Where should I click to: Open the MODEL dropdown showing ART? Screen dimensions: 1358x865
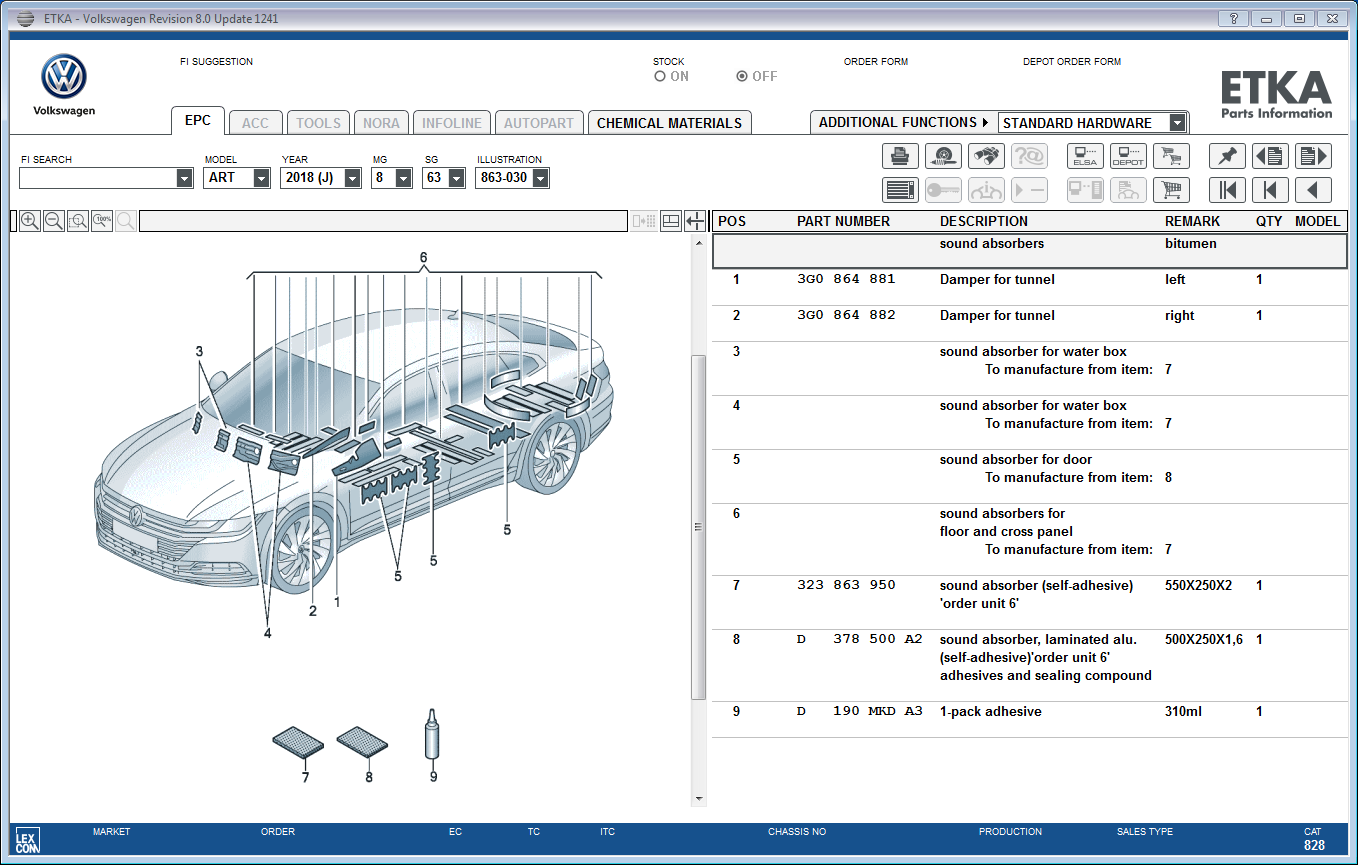(x=262, y=178)
